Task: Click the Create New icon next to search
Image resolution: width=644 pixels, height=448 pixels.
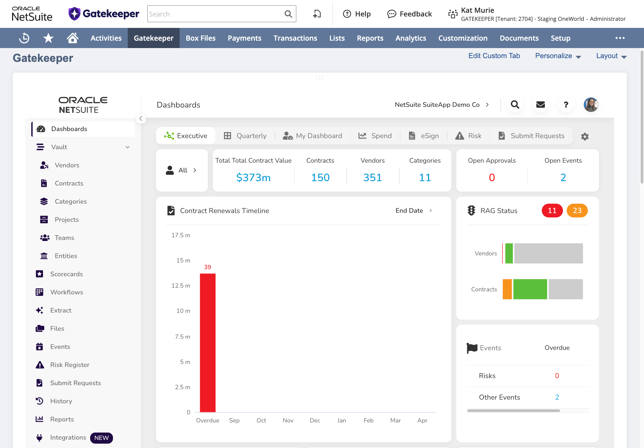Action: pos(317,14)
